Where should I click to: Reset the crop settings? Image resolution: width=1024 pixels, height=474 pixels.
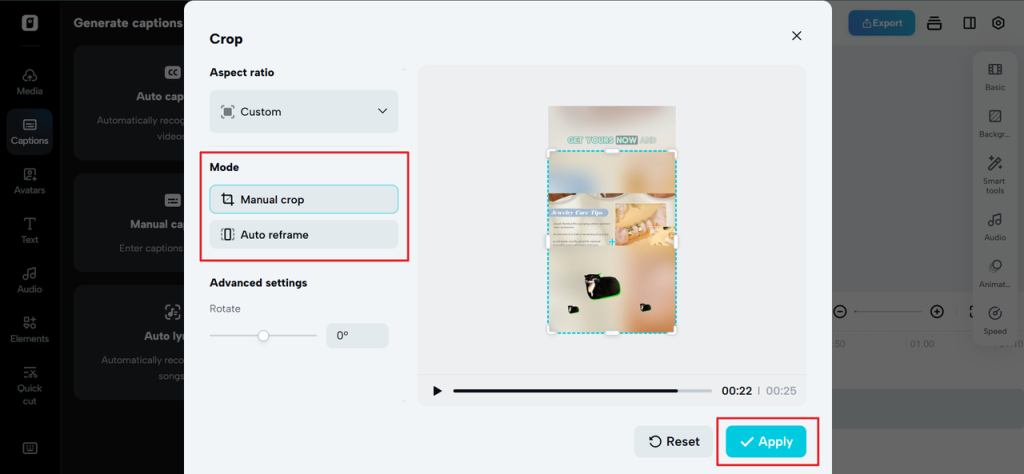click(x=674, y=442)
